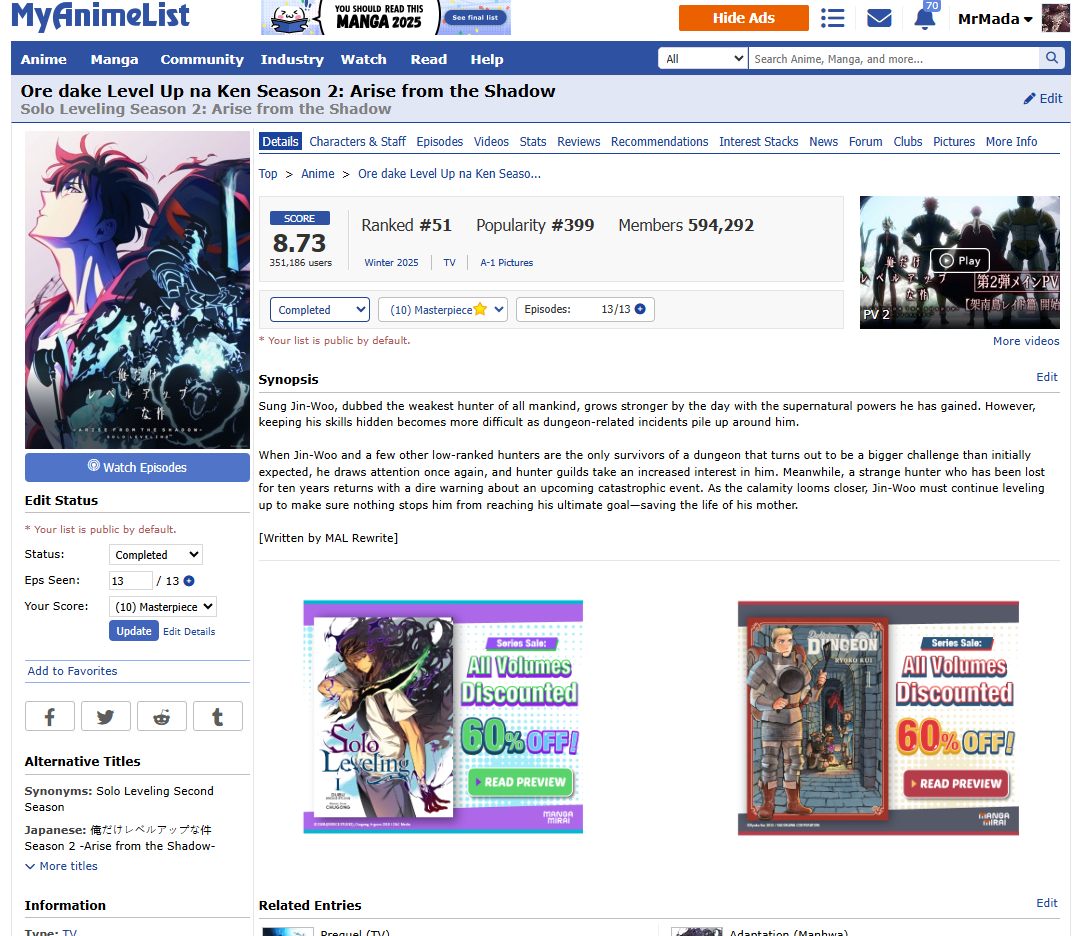Open the Help navigation menu
This screenshot has width=1091, height=936.
[487, 59]
